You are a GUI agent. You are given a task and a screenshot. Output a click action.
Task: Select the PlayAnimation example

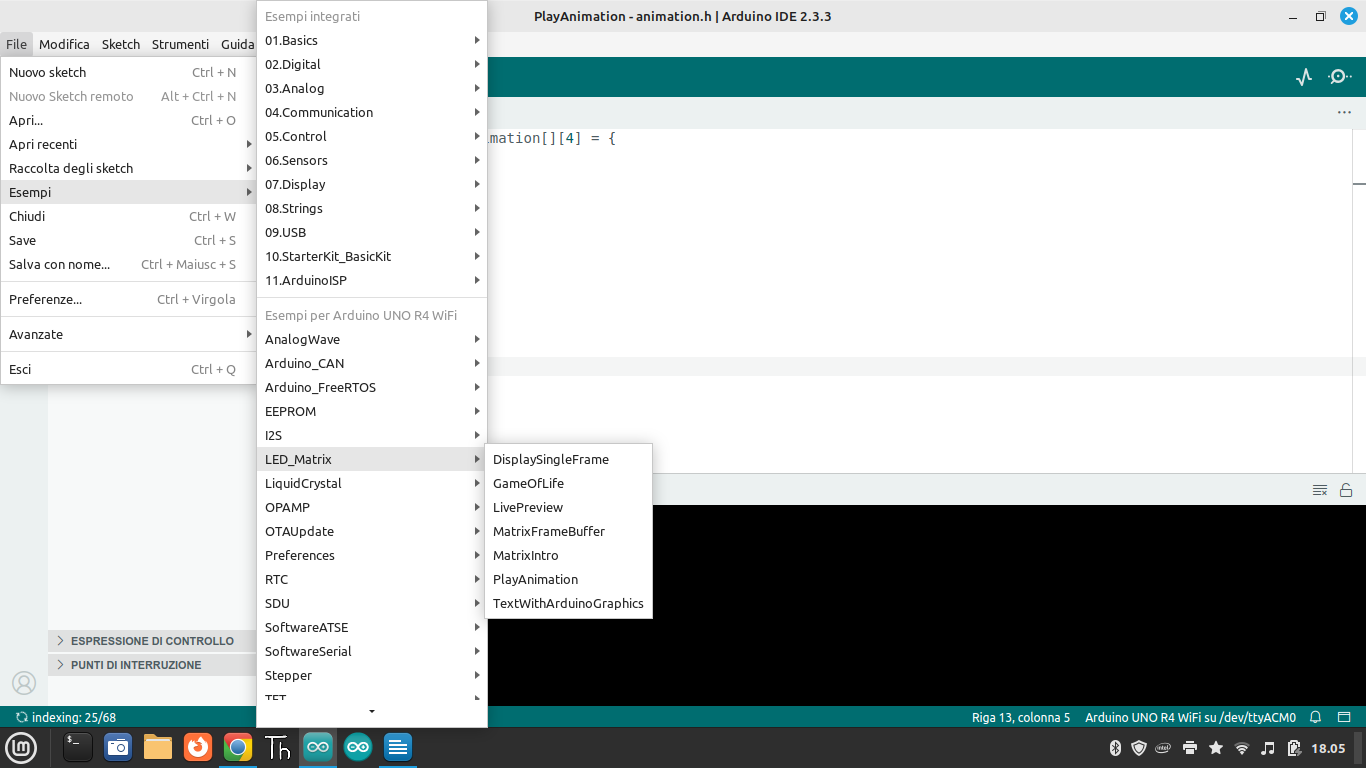tap(568, 579)
